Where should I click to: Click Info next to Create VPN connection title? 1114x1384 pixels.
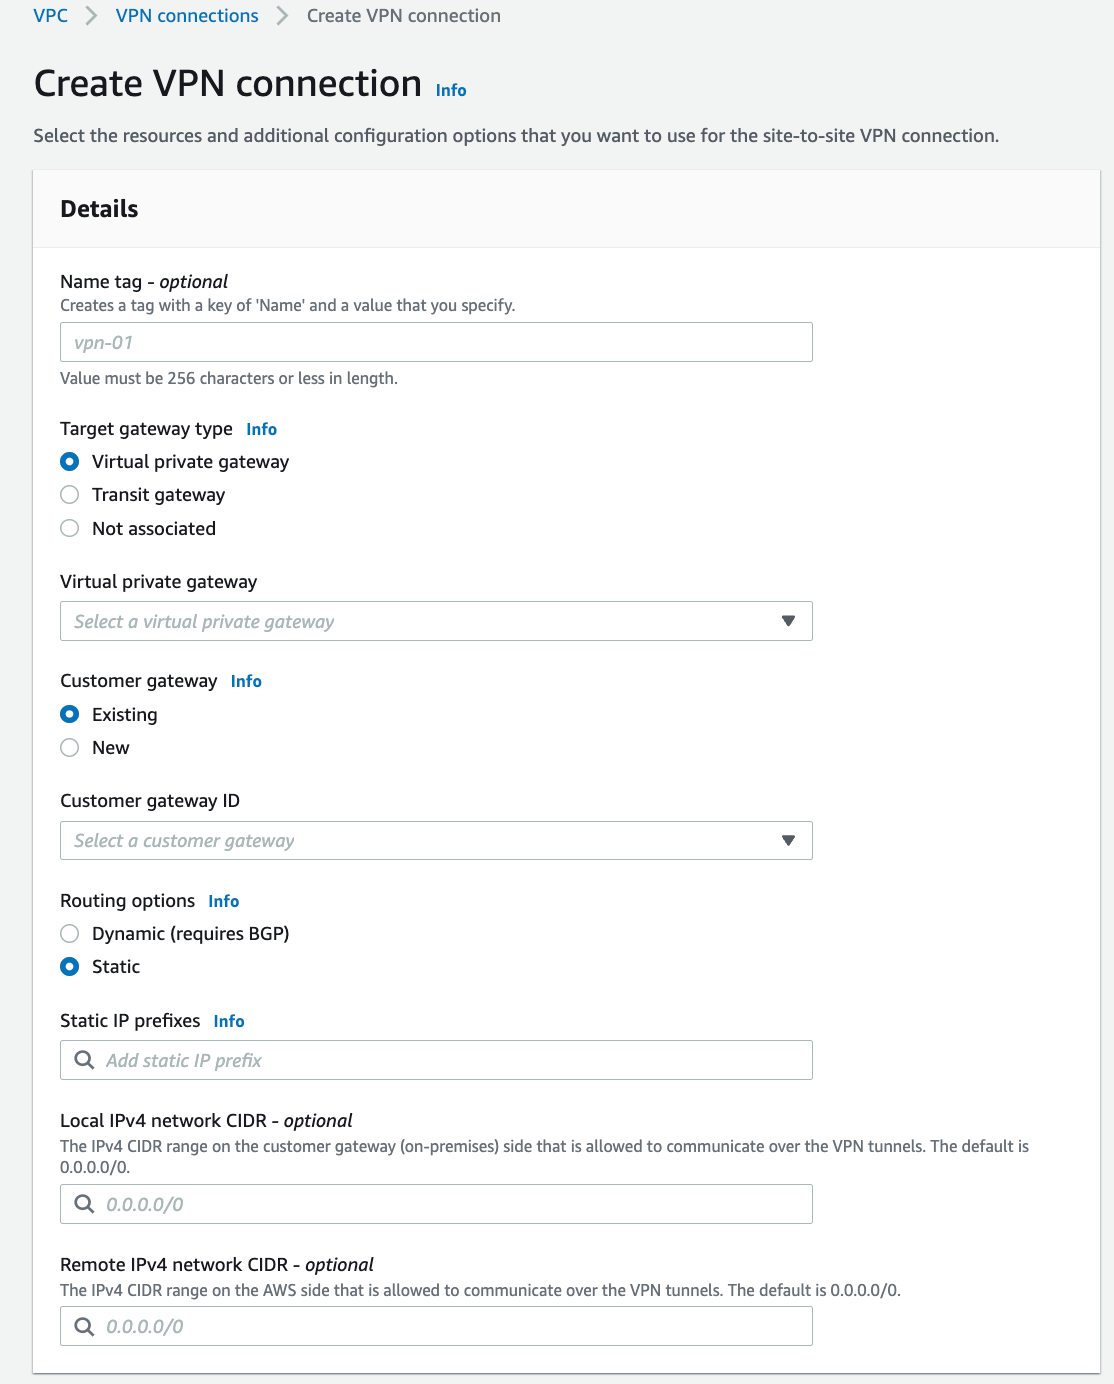[450, 90]
